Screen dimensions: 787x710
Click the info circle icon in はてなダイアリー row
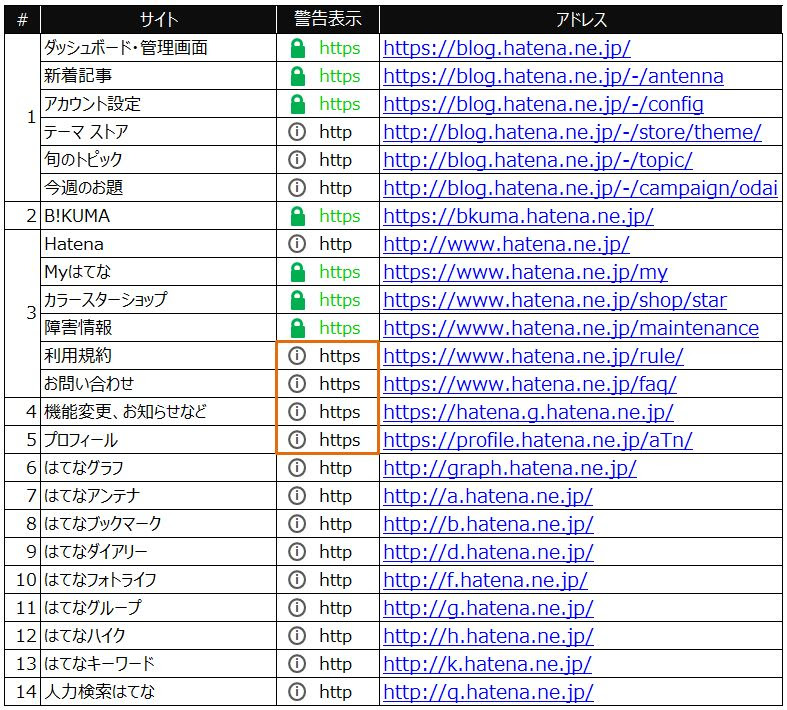coord(297,552)
